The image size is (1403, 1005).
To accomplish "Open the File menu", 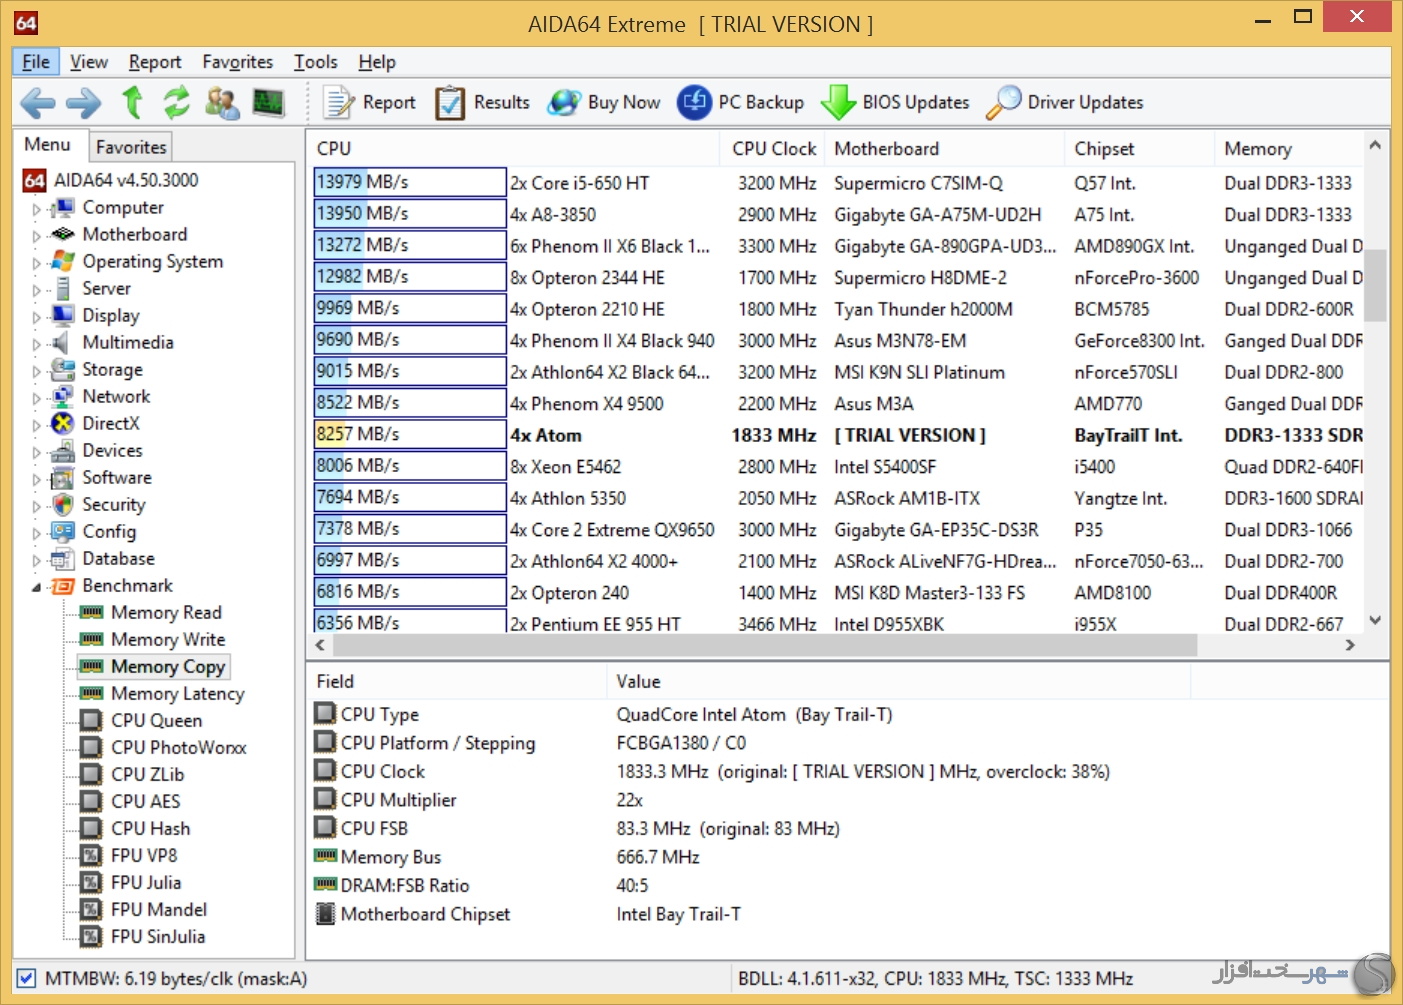I will 36,62.
